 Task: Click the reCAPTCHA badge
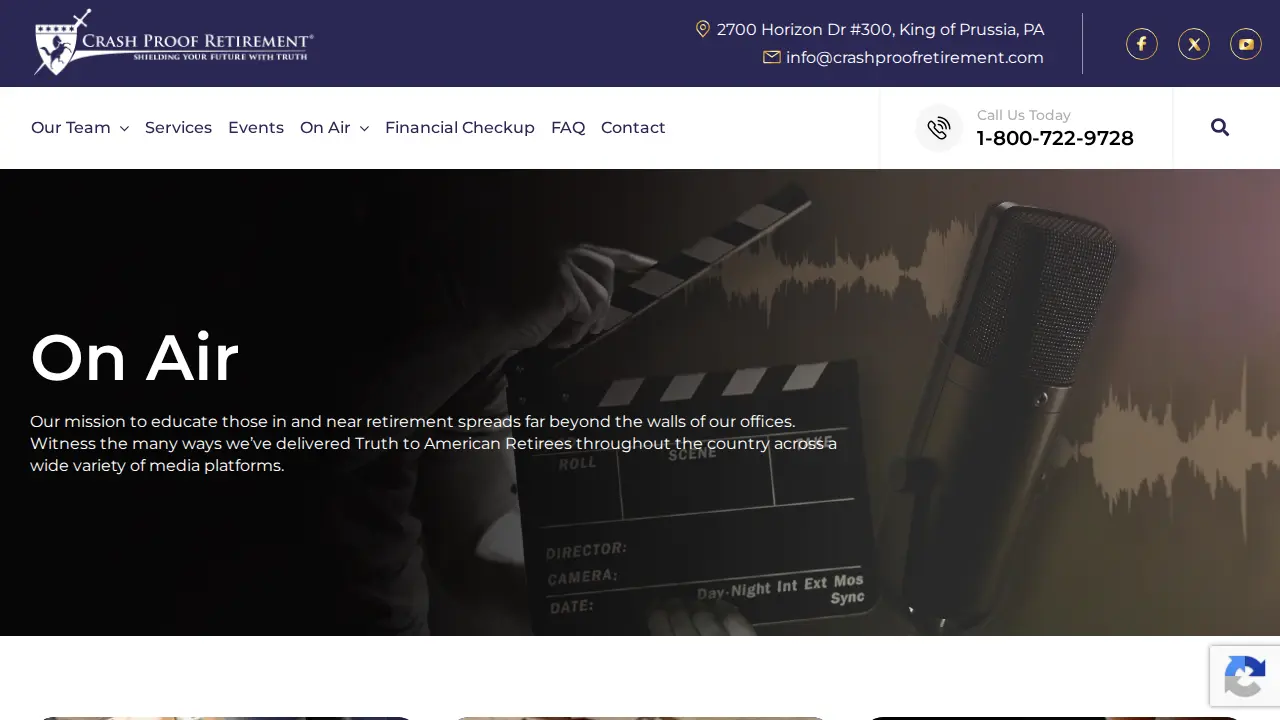point(1245,676)
